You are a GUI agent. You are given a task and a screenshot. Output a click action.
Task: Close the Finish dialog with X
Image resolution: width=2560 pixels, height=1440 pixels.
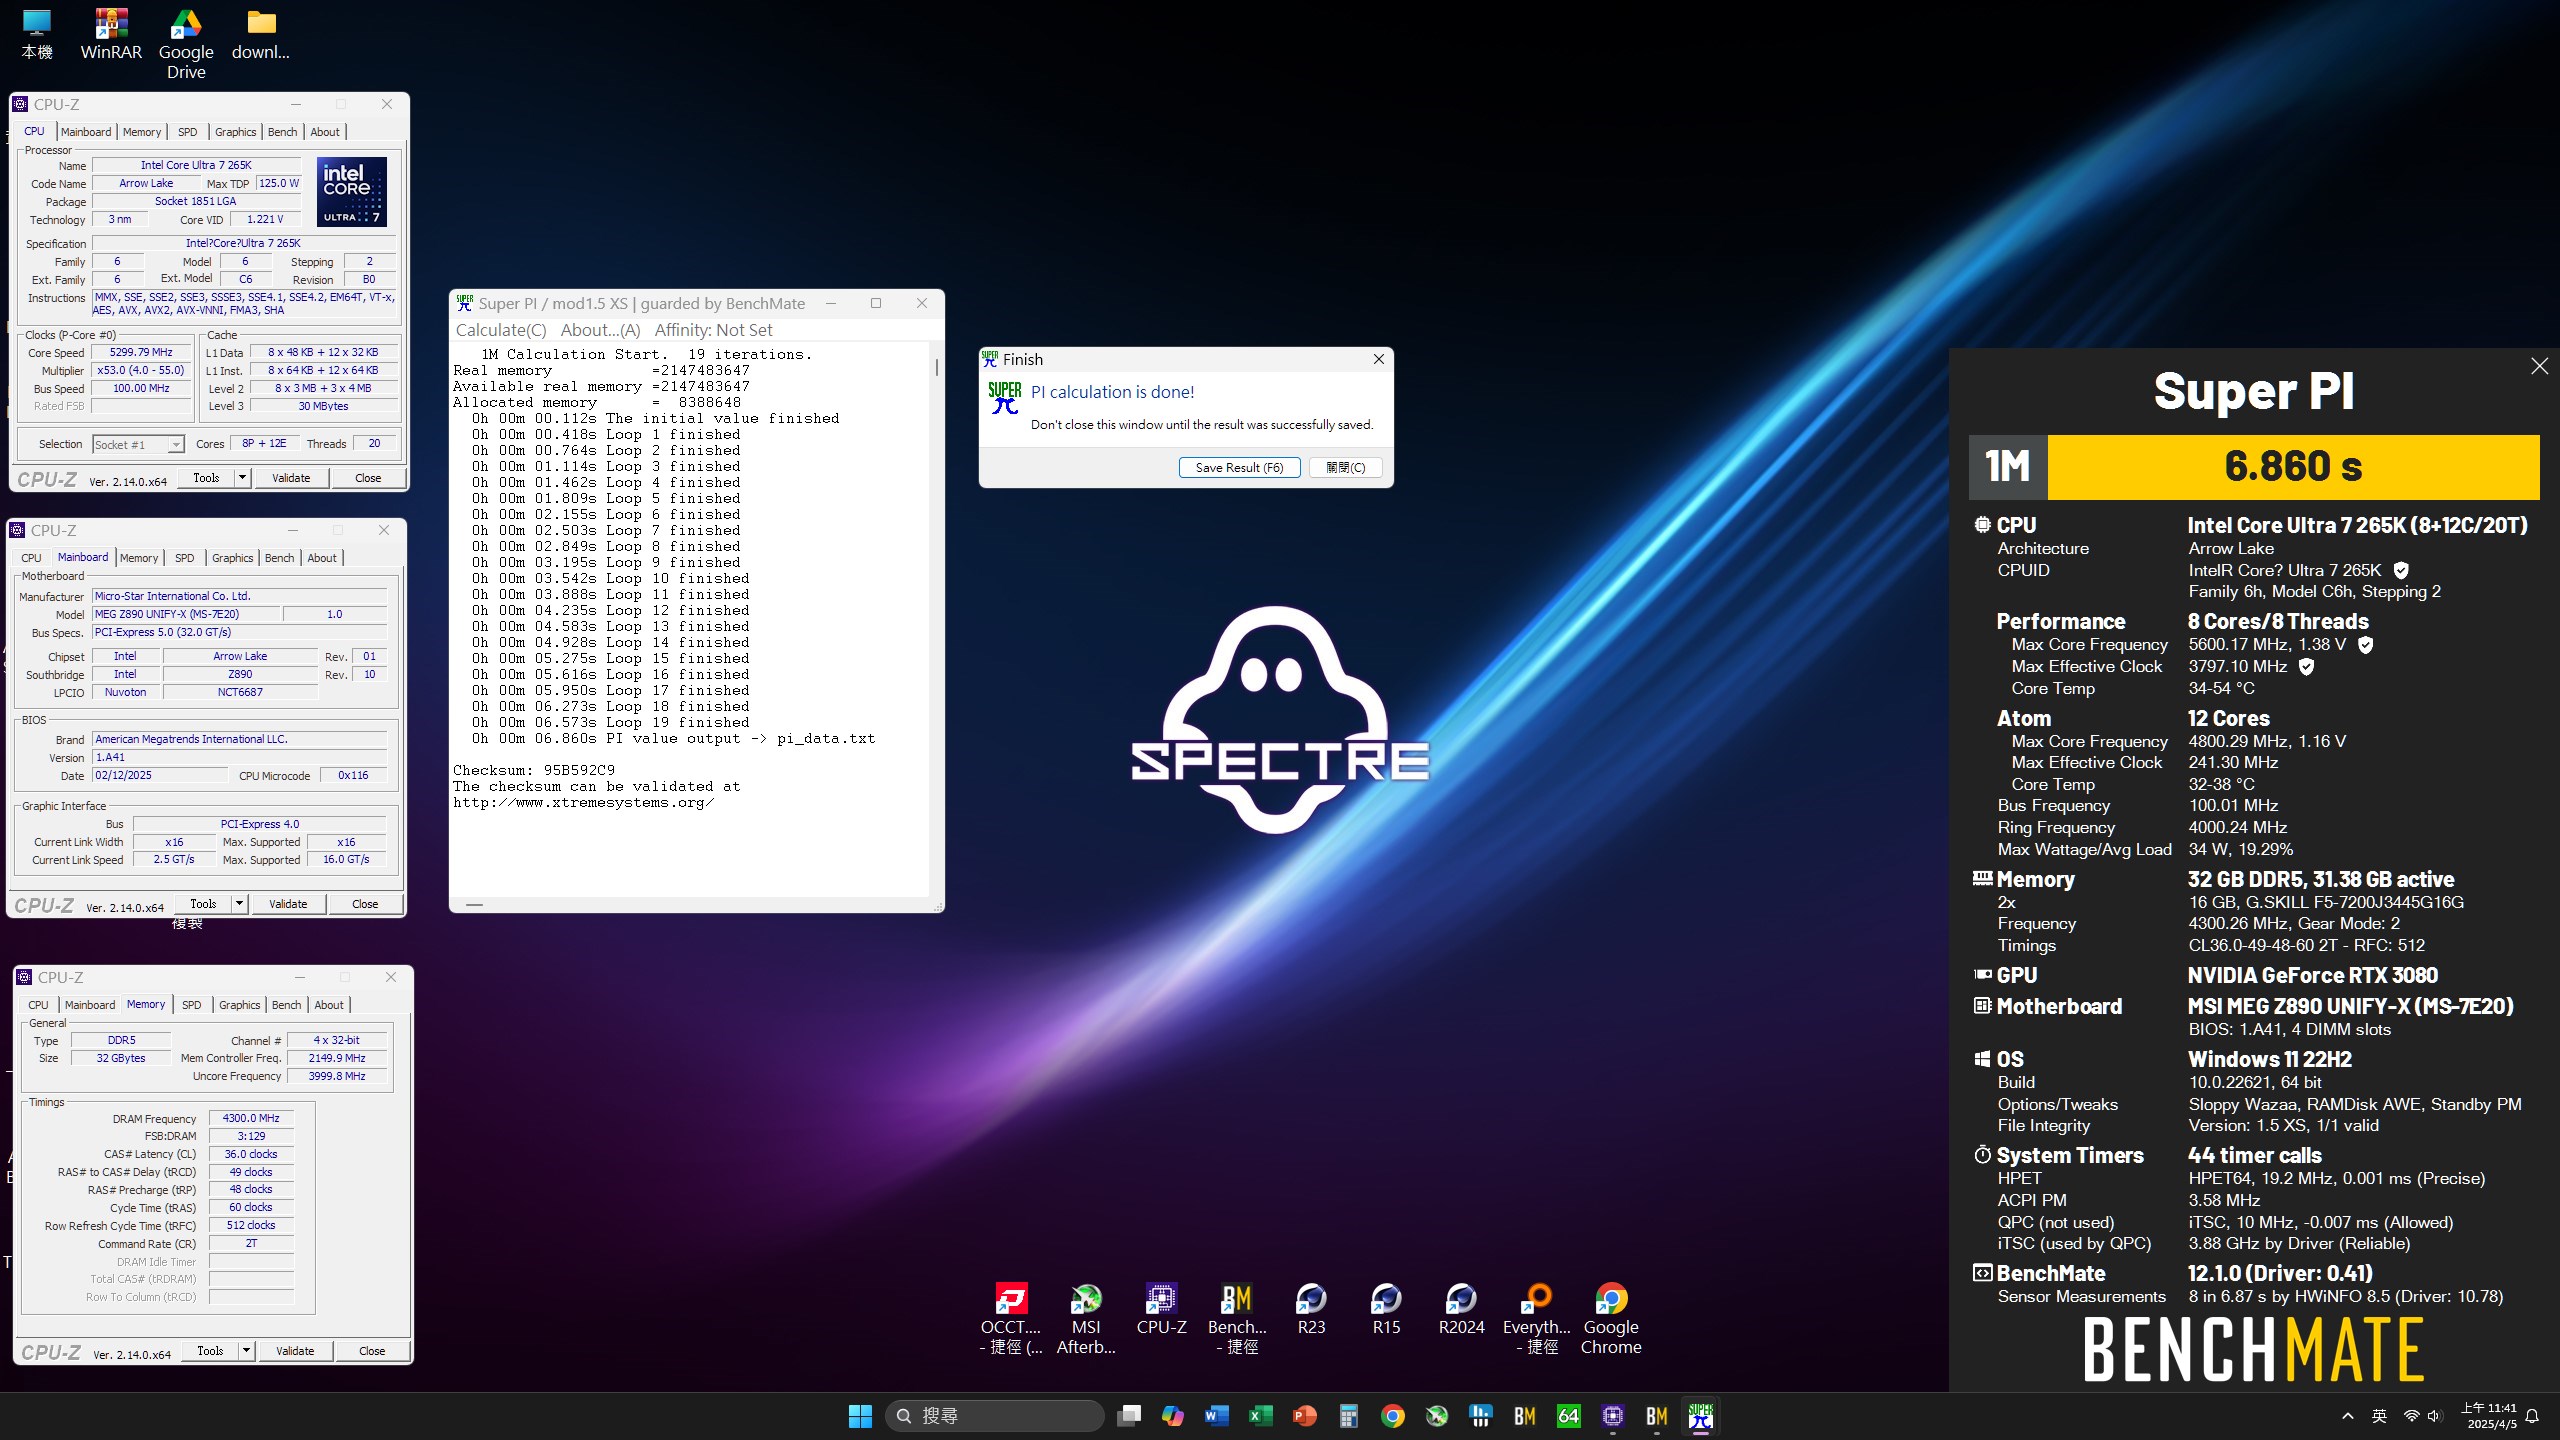(x=1379, y=359)
